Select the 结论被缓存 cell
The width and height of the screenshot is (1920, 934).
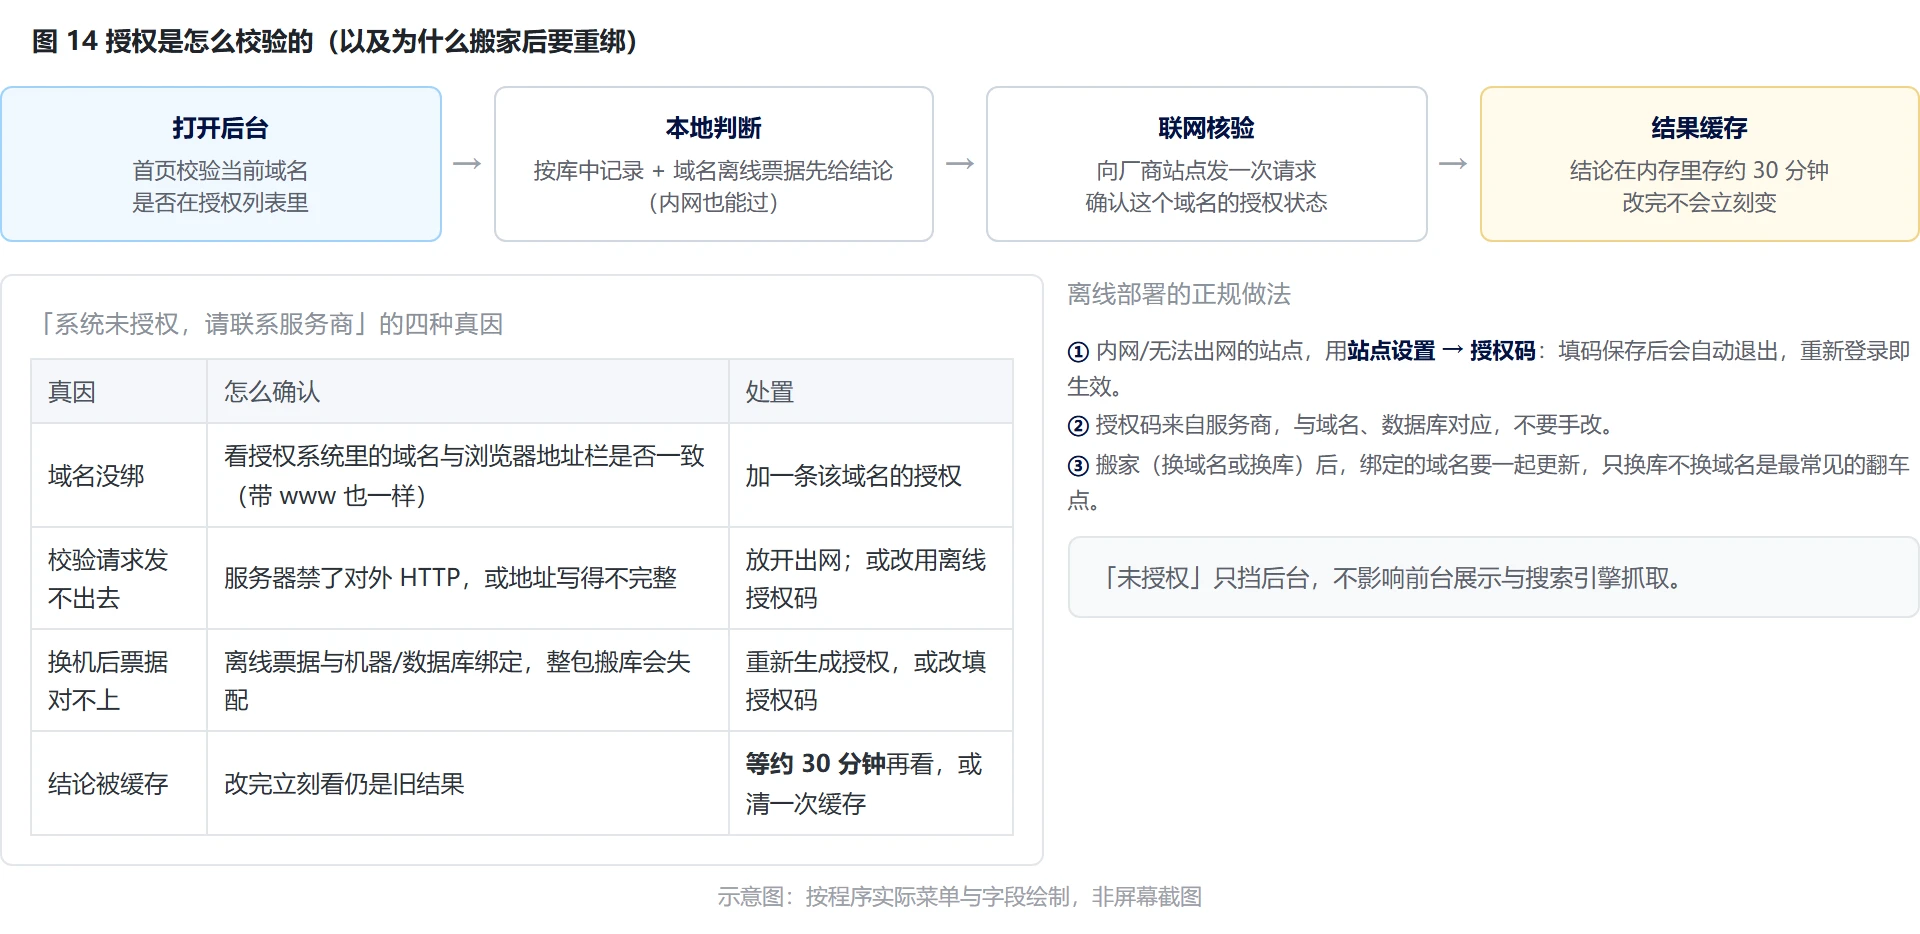point(119,783)
